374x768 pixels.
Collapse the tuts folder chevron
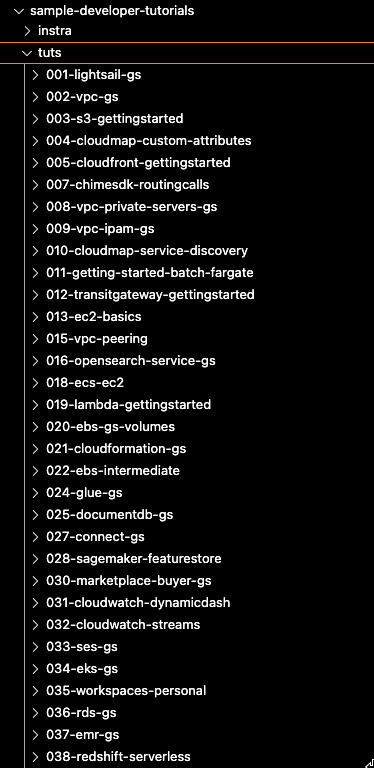(27, 52)
